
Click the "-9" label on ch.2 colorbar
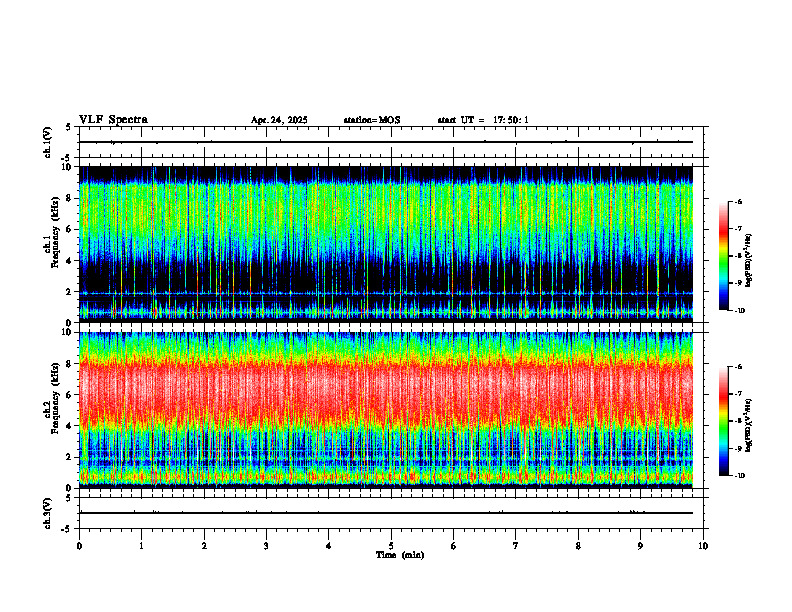(738, 448)
